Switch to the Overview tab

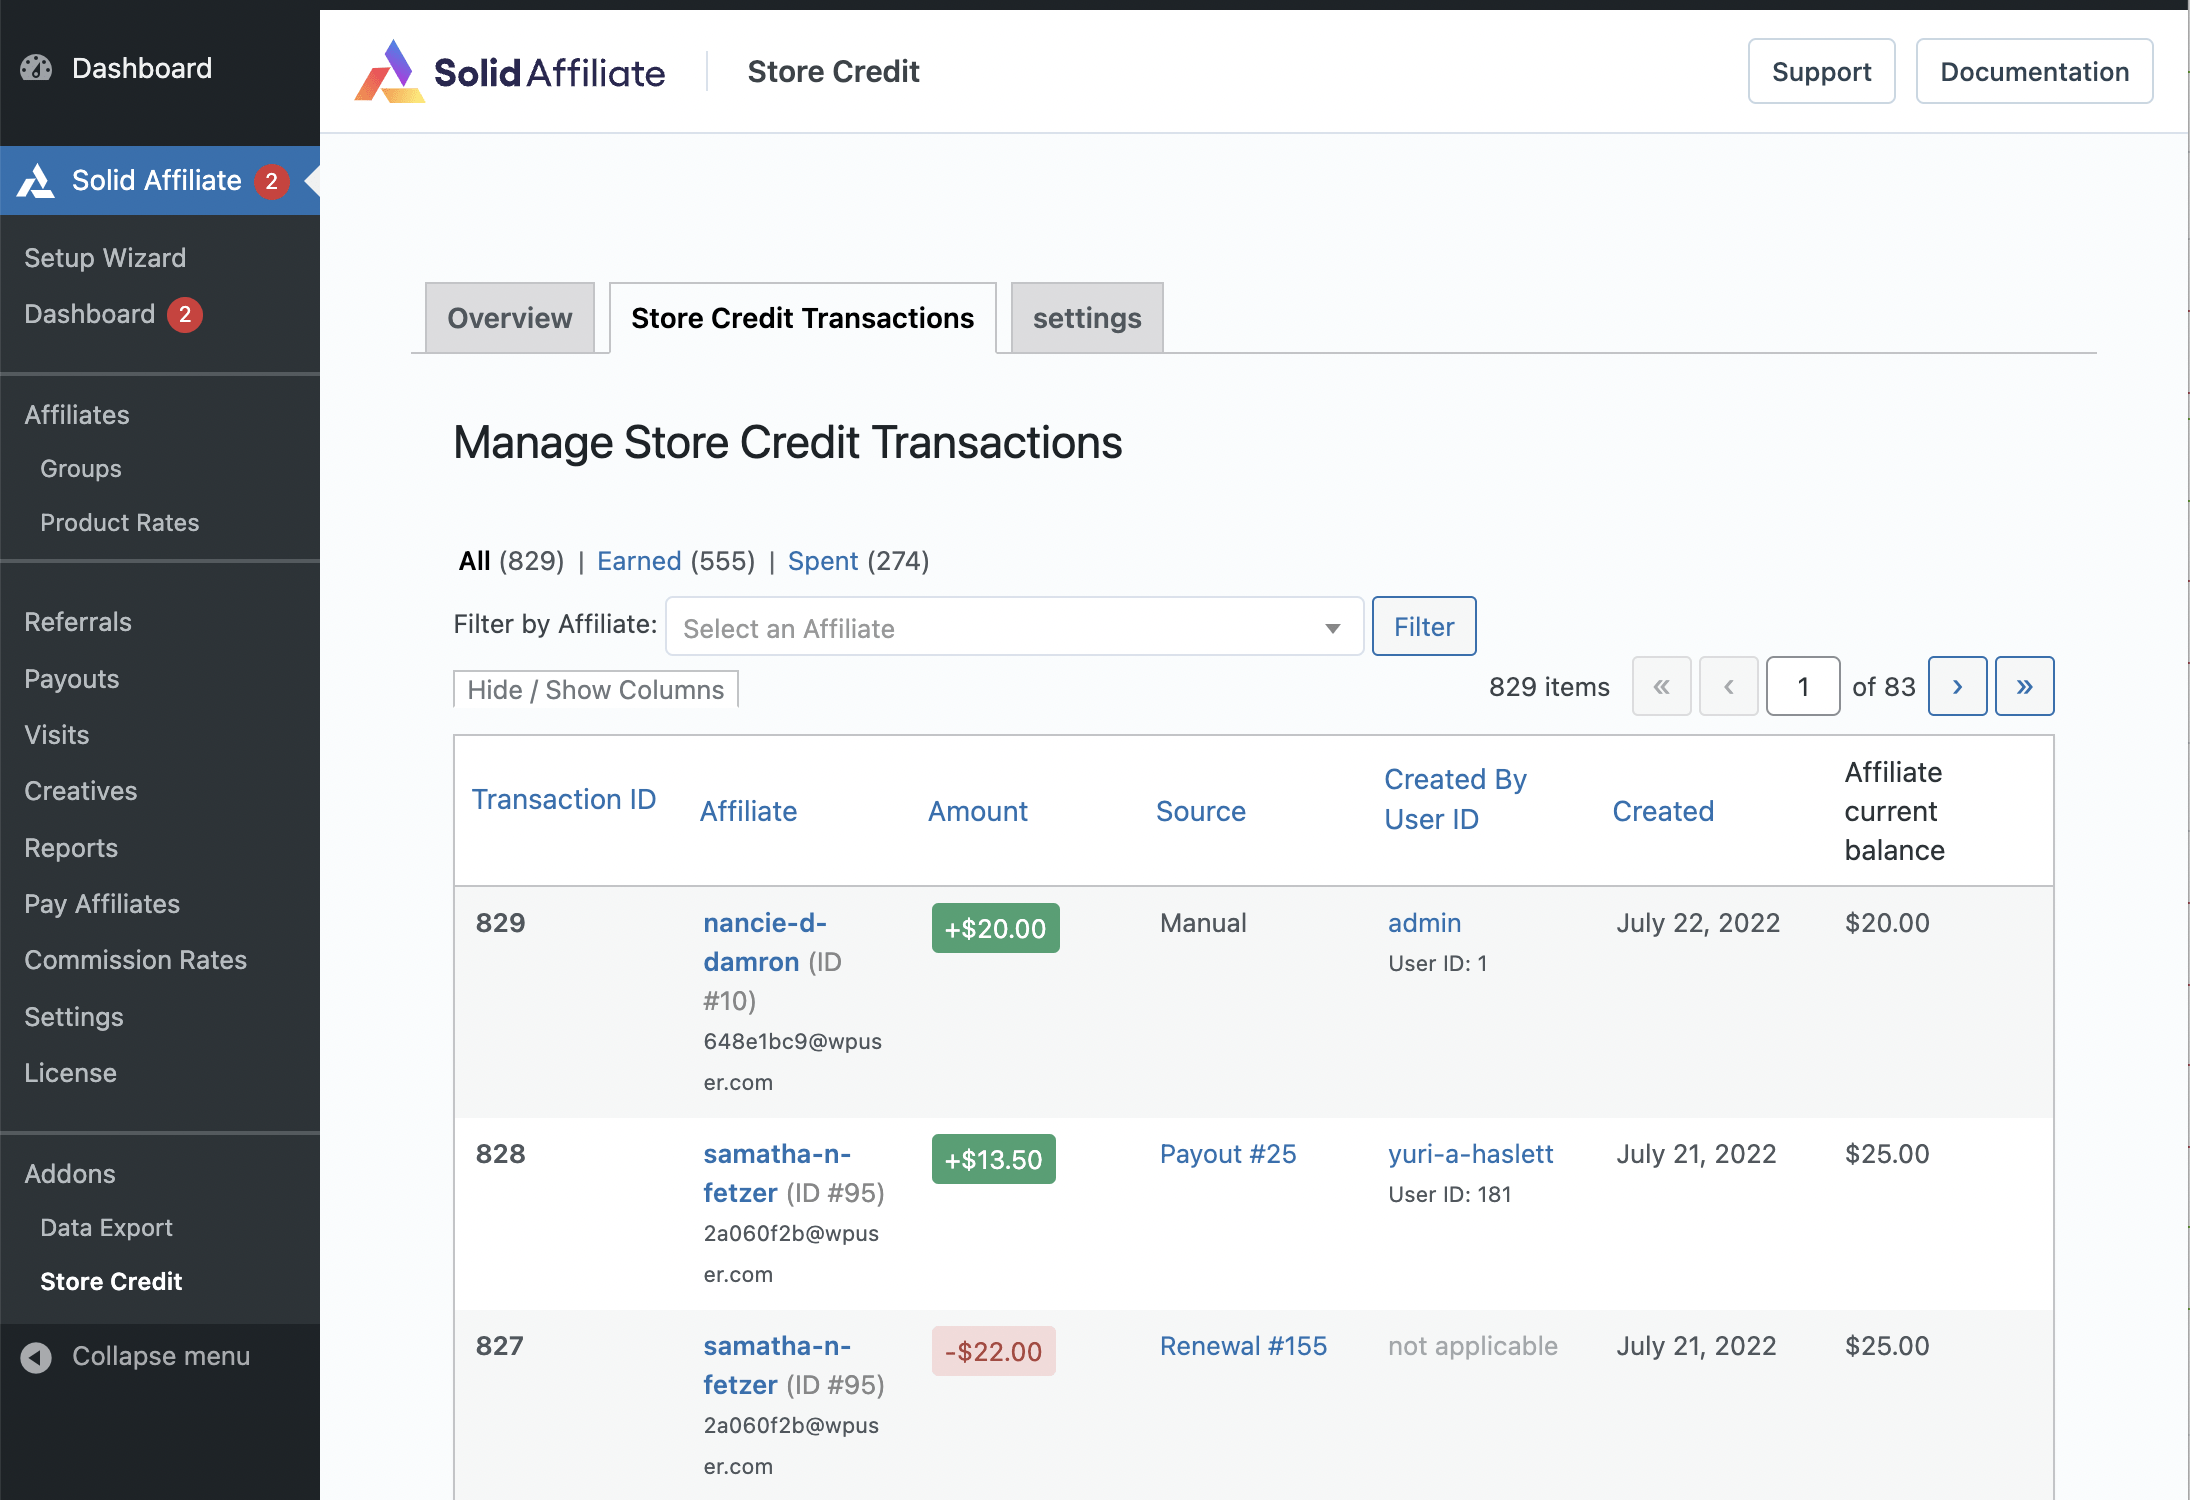(x=509, y=317)
